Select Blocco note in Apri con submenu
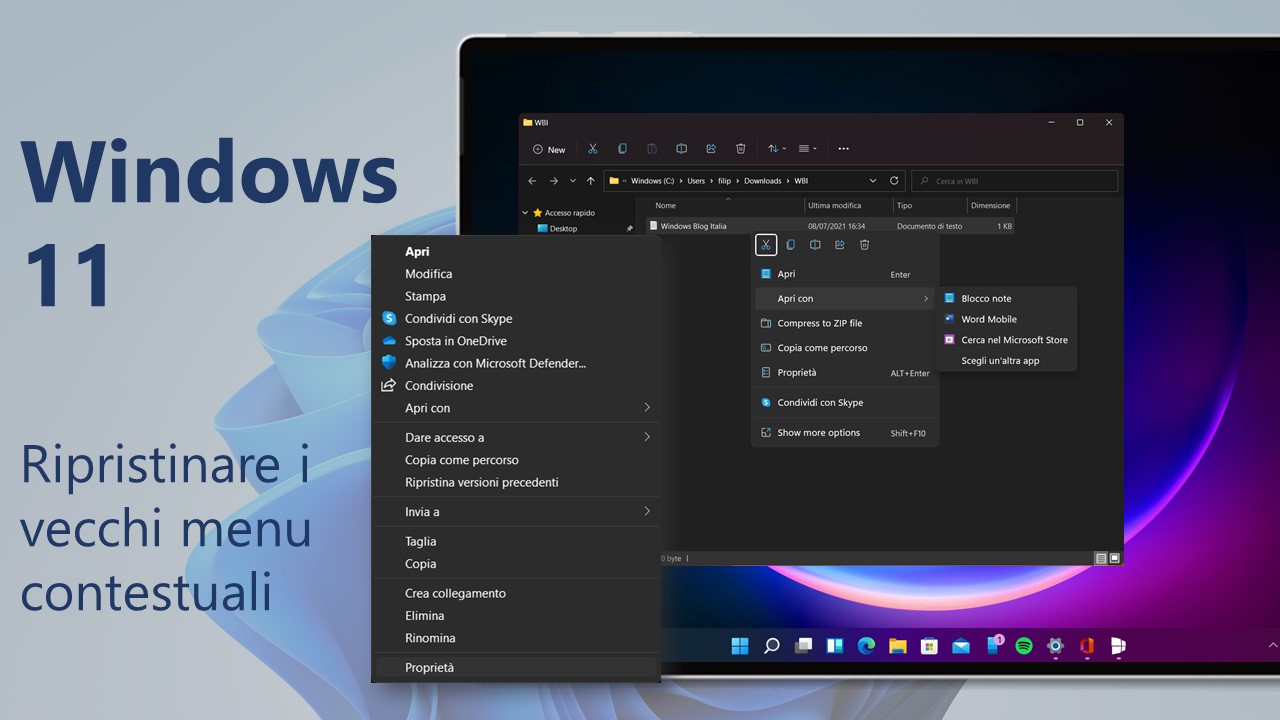This screenshot has height=720, width=1280. 1006,298
